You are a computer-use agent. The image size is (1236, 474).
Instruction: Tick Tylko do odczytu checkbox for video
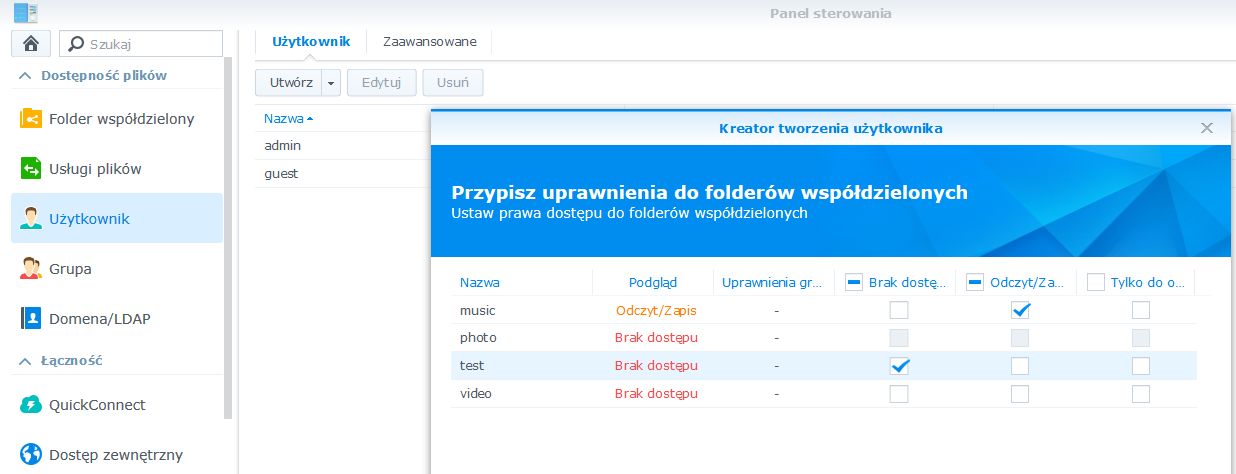pyautogui.click(x=1140, y=394)
